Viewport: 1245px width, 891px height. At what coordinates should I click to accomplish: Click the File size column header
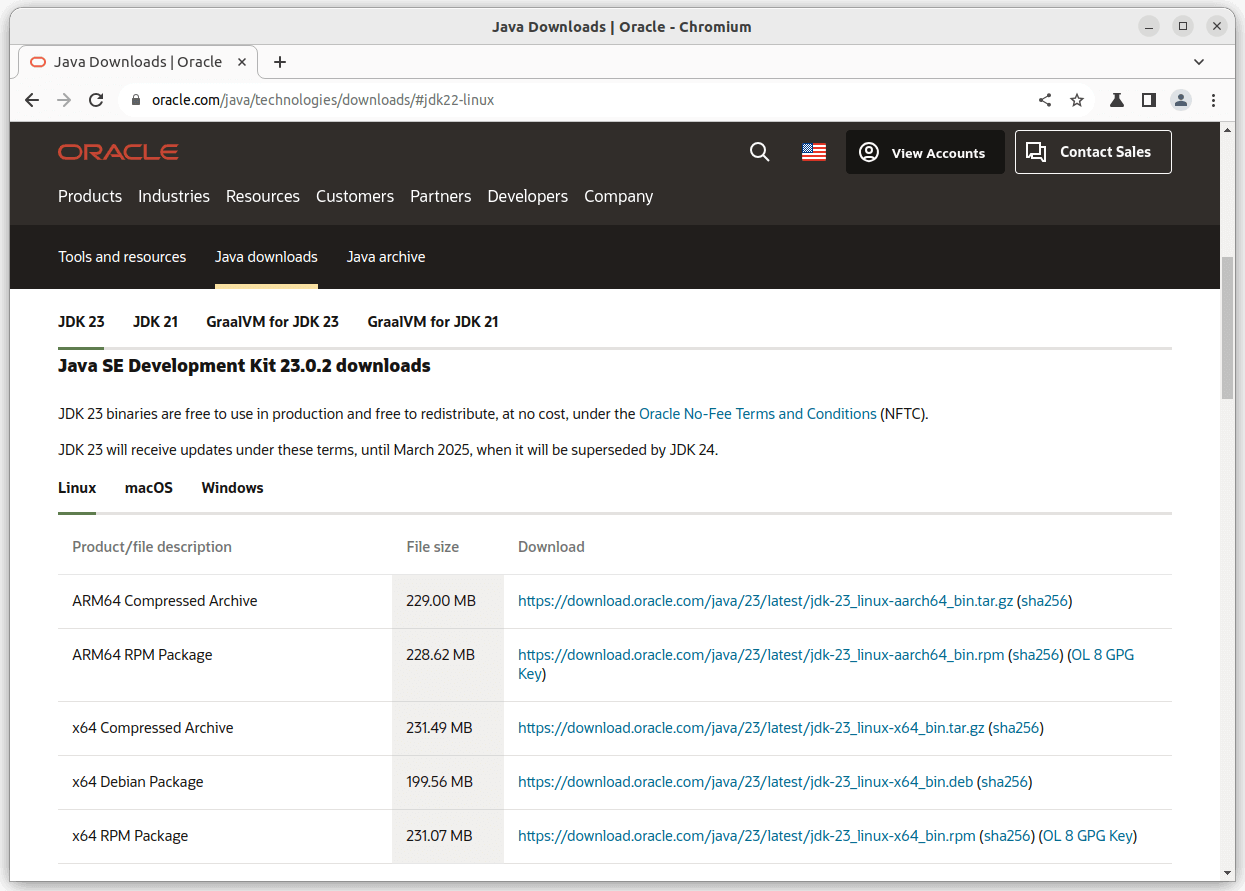[x=433, y=547]
